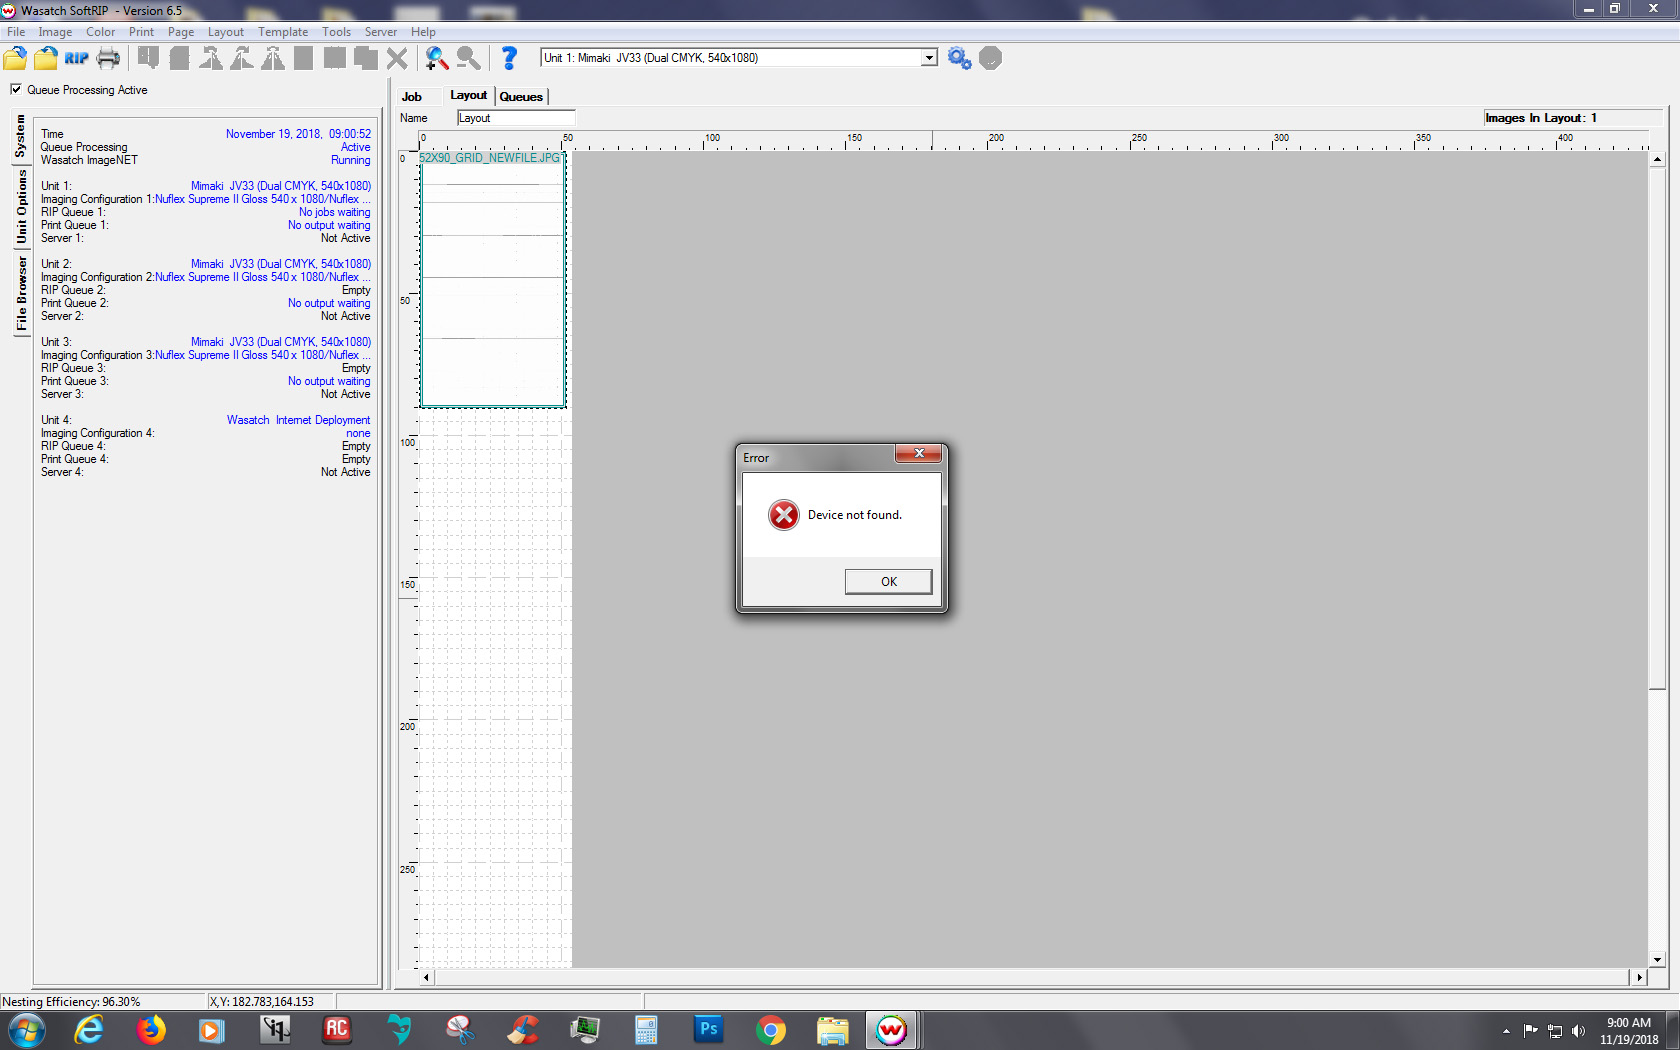Click OK in the Error dialog
This screenshot has width=1680, height=1050.
[x=888, y=582]
